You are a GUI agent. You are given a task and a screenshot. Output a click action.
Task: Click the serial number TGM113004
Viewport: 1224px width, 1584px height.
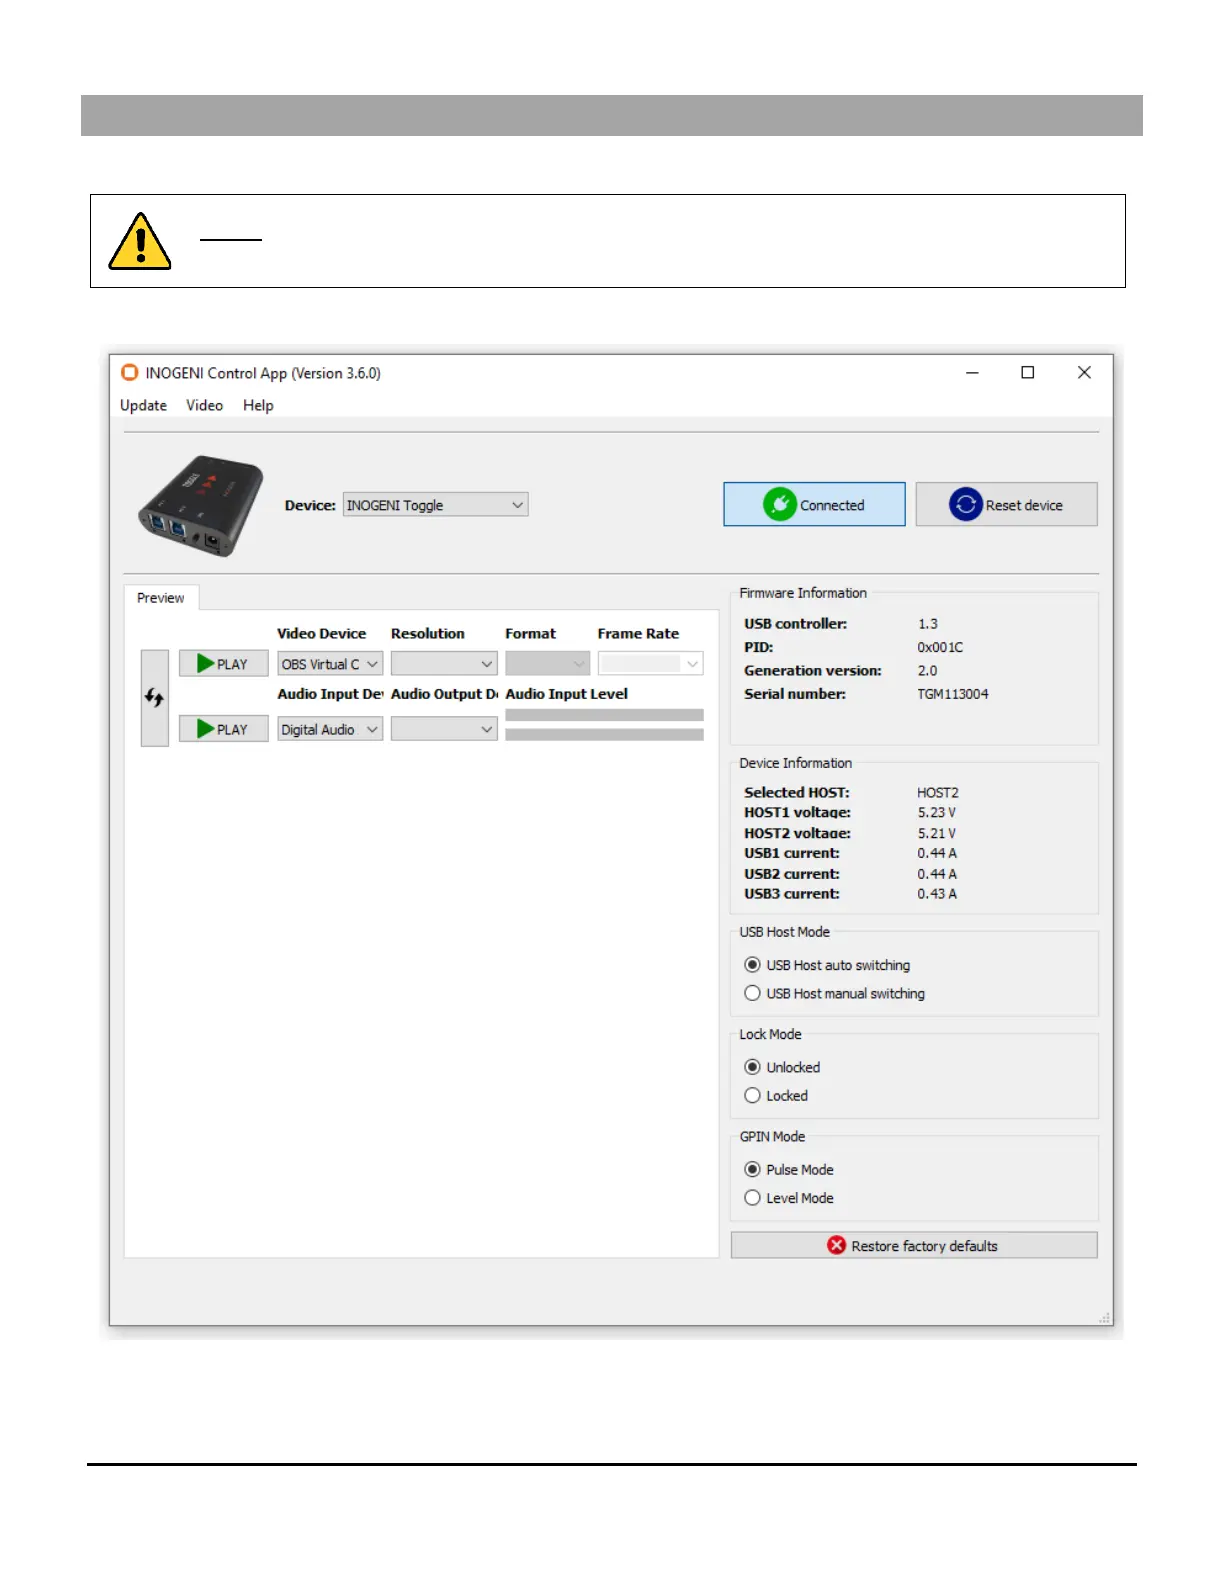coord(952,694)
